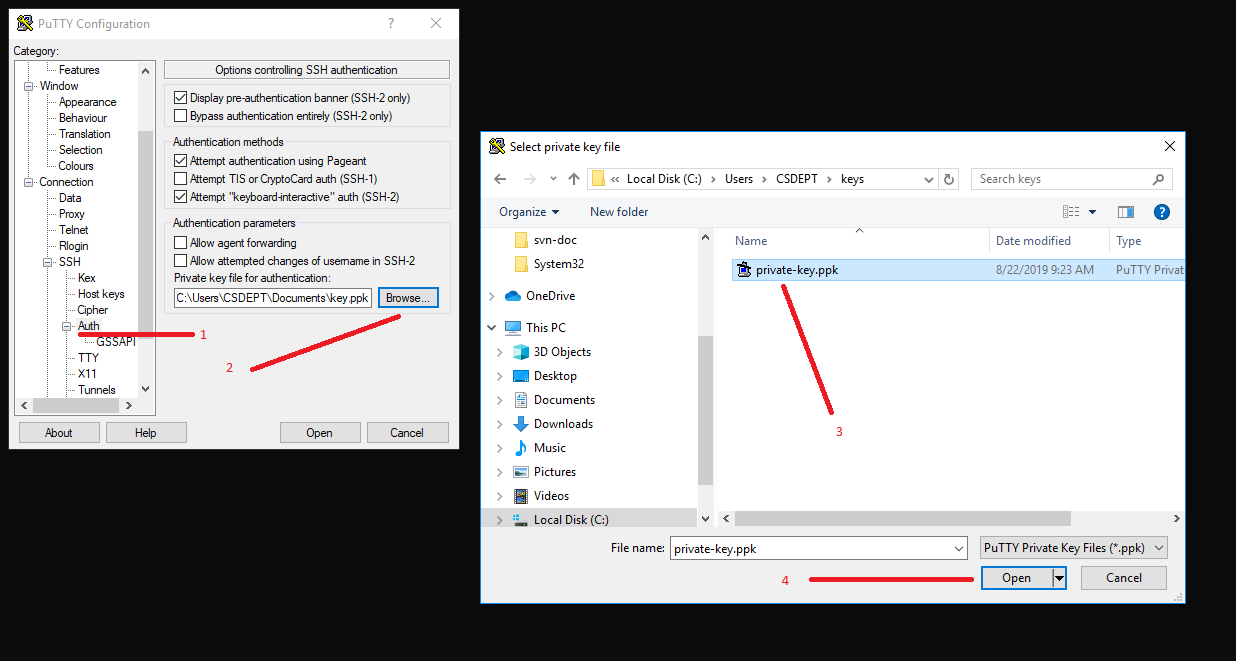This screenshot has width=1236, height=661.
Task: Toggle Attempt authentication using Pageant
Action: pos(181,161)
